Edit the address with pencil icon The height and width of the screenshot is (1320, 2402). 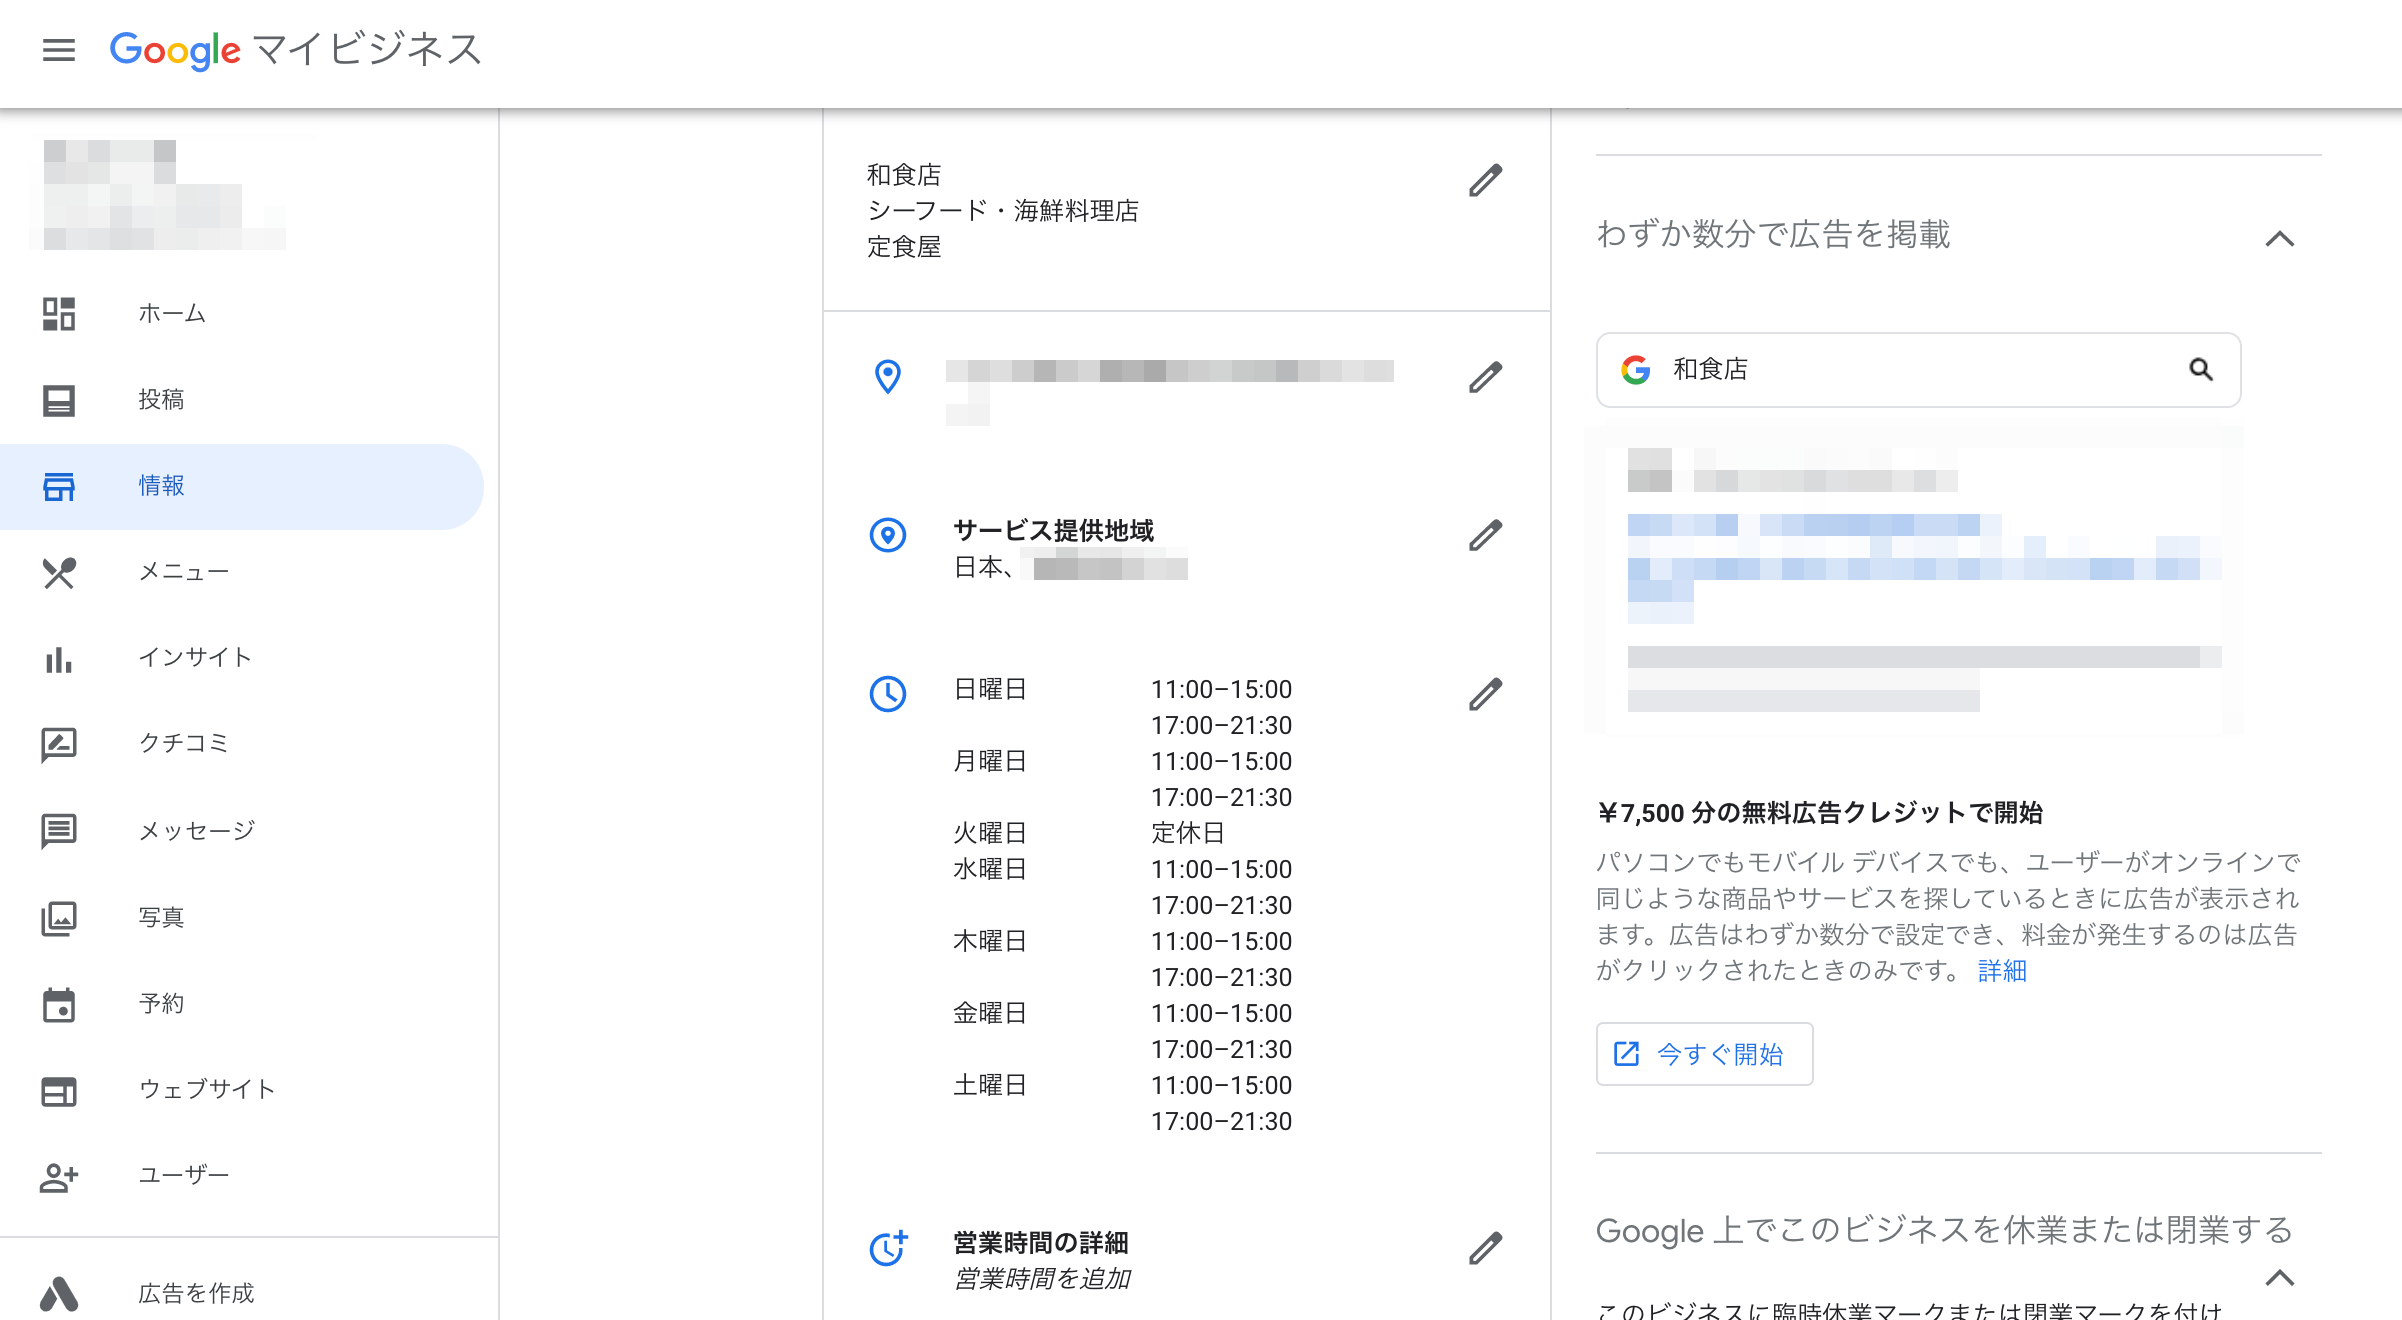[1485, 377]
